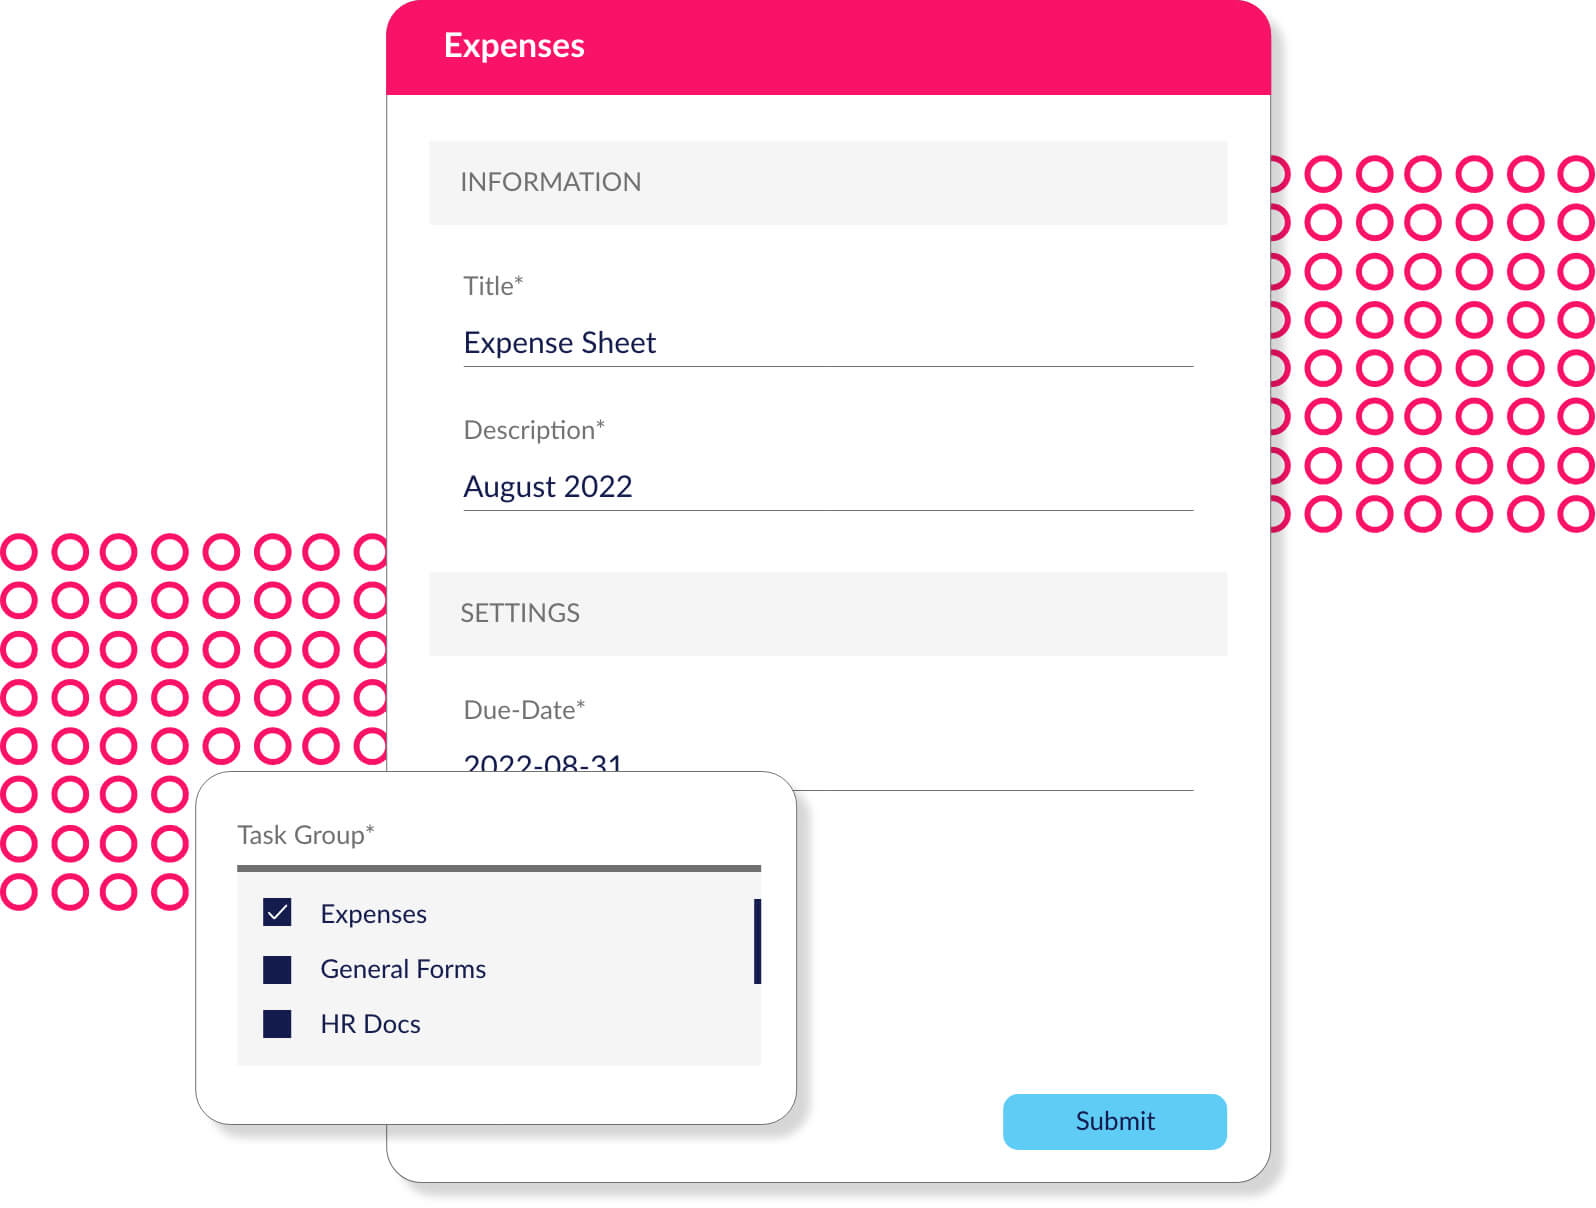
Task: Click the Description* field label
Action: point(534,430)
